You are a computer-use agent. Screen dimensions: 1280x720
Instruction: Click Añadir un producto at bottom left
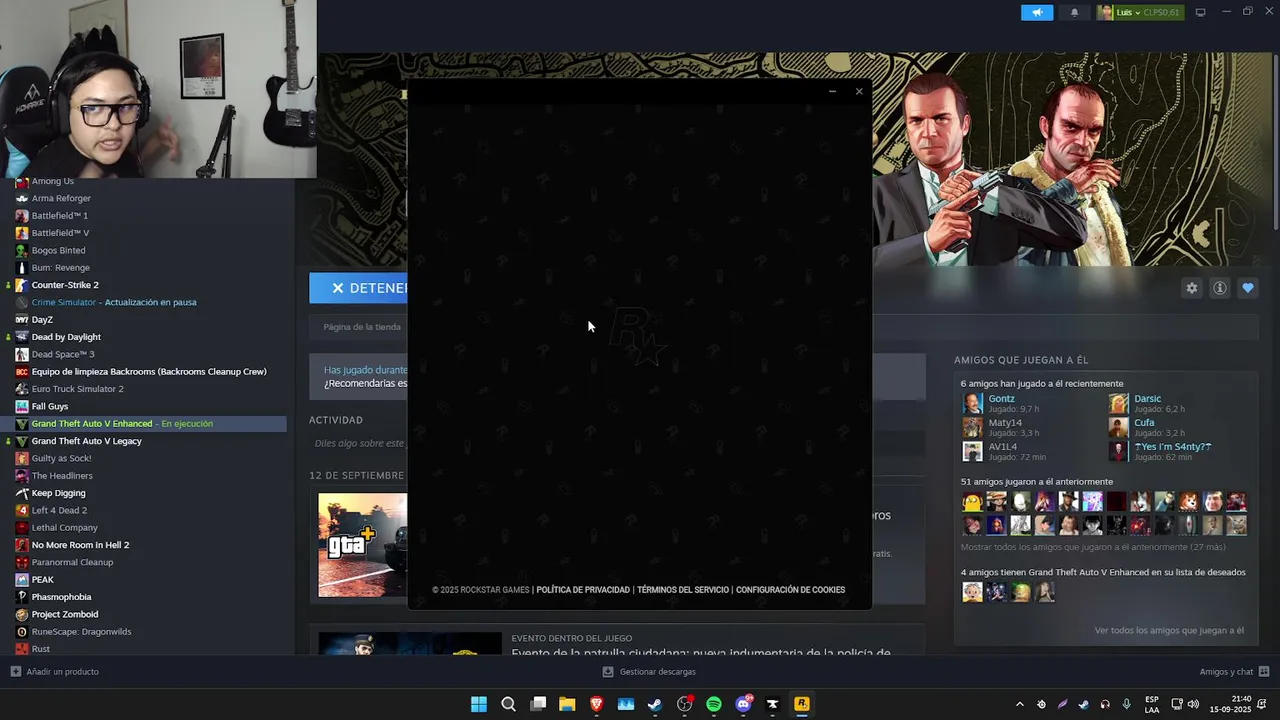point(55,672)
